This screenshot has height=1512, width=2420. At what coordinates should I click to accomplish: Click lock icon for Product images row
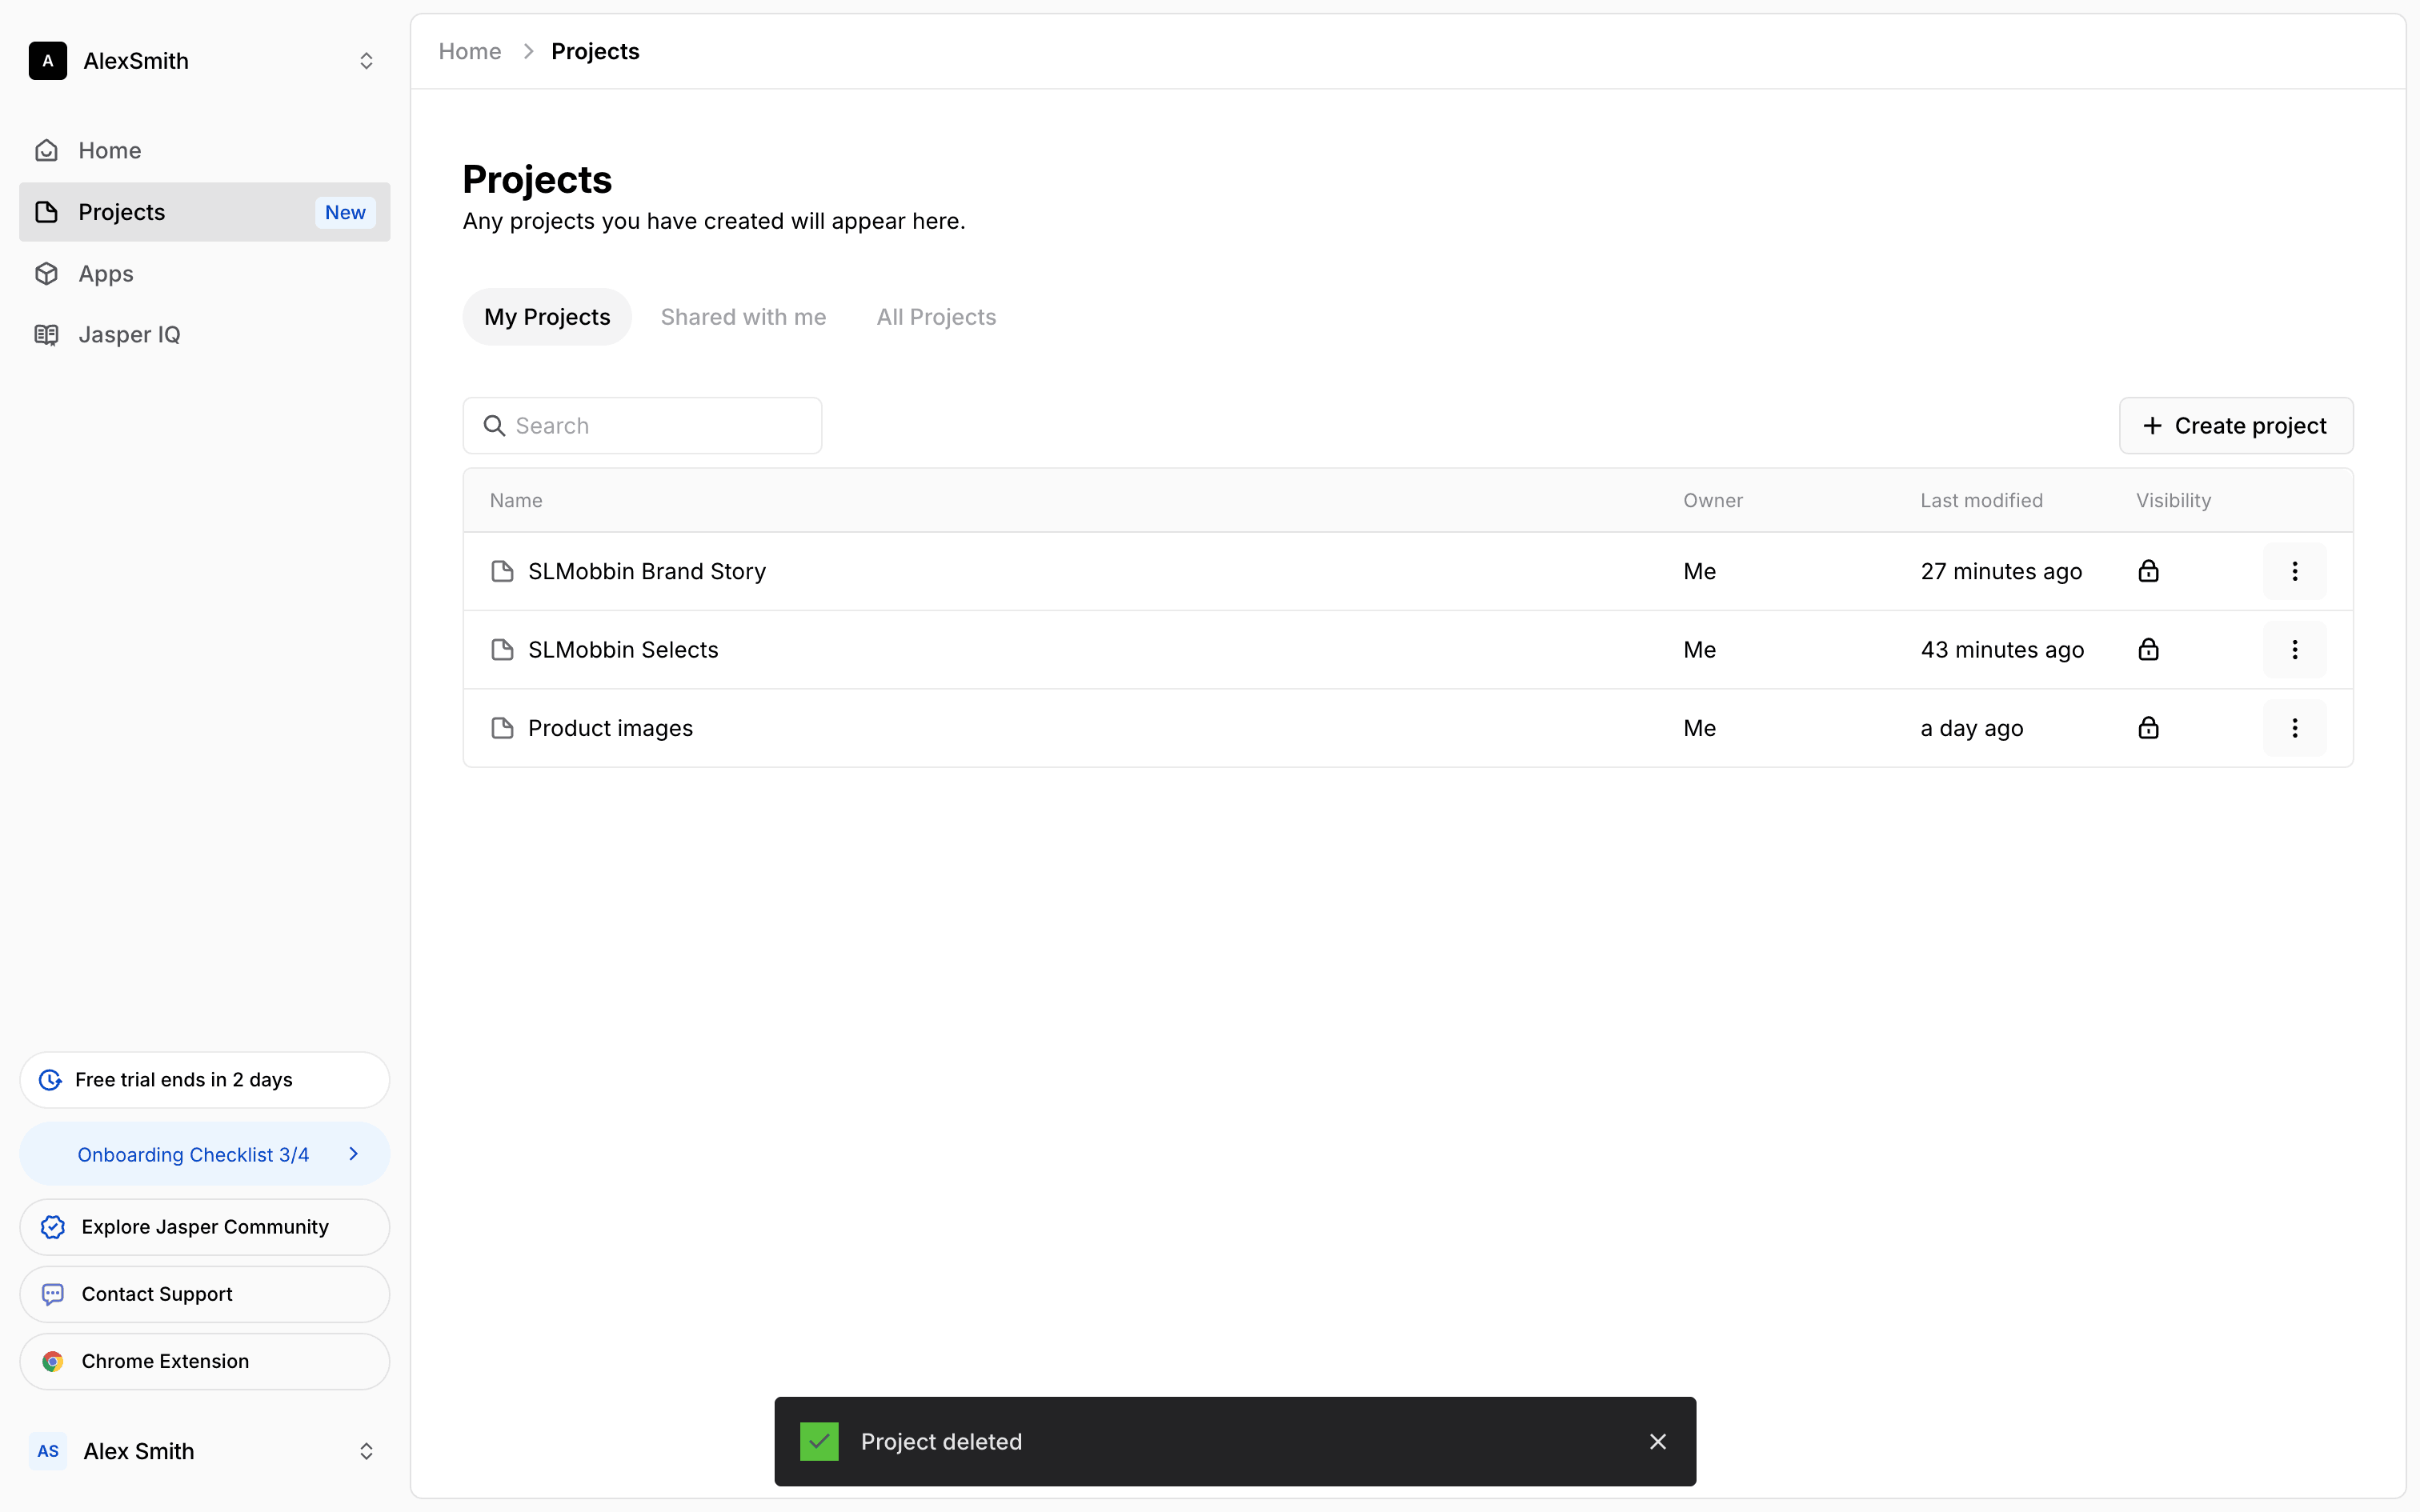[2148, 728]
